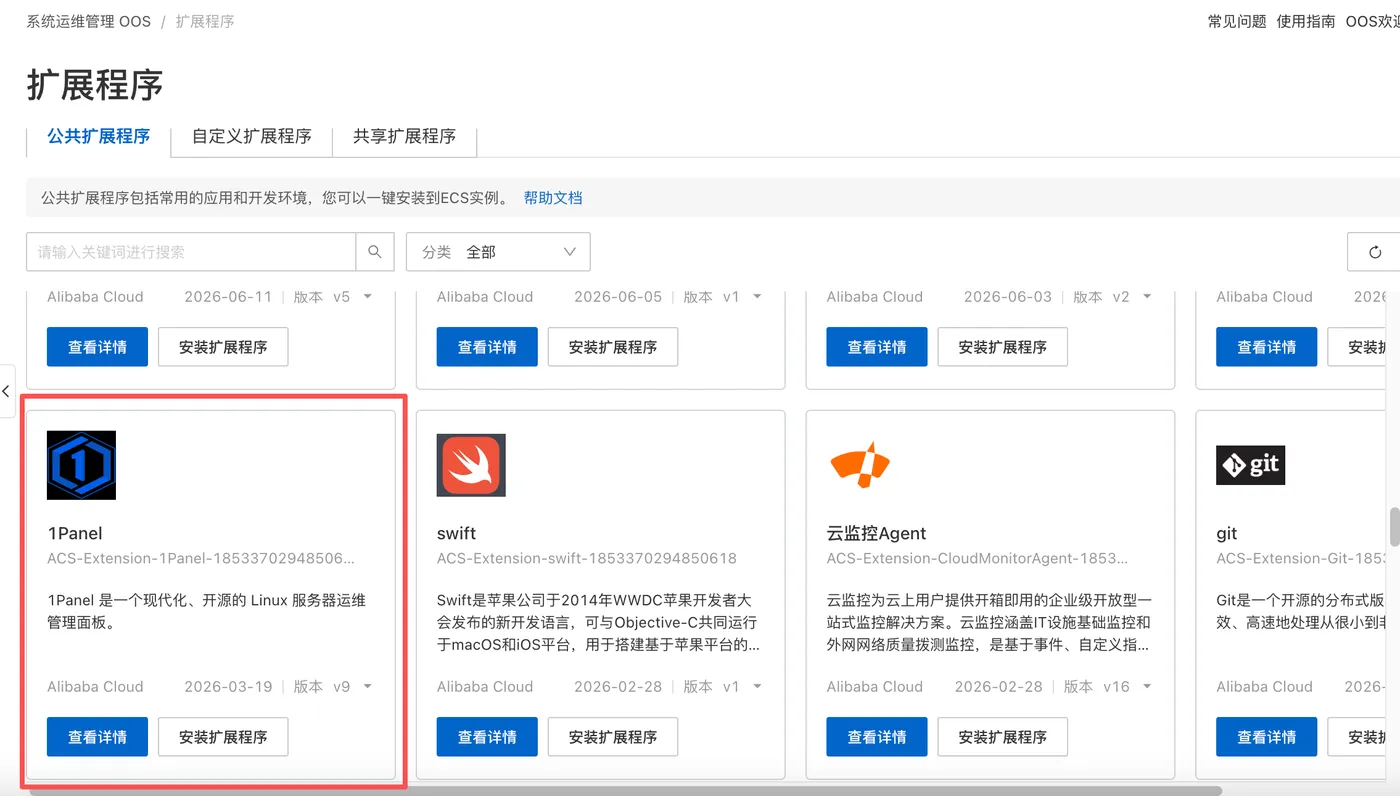The width and height of the screenshot is (1400, 796).
Task: Expand version v5 dropdown in top row
Action: click(368, 297)
